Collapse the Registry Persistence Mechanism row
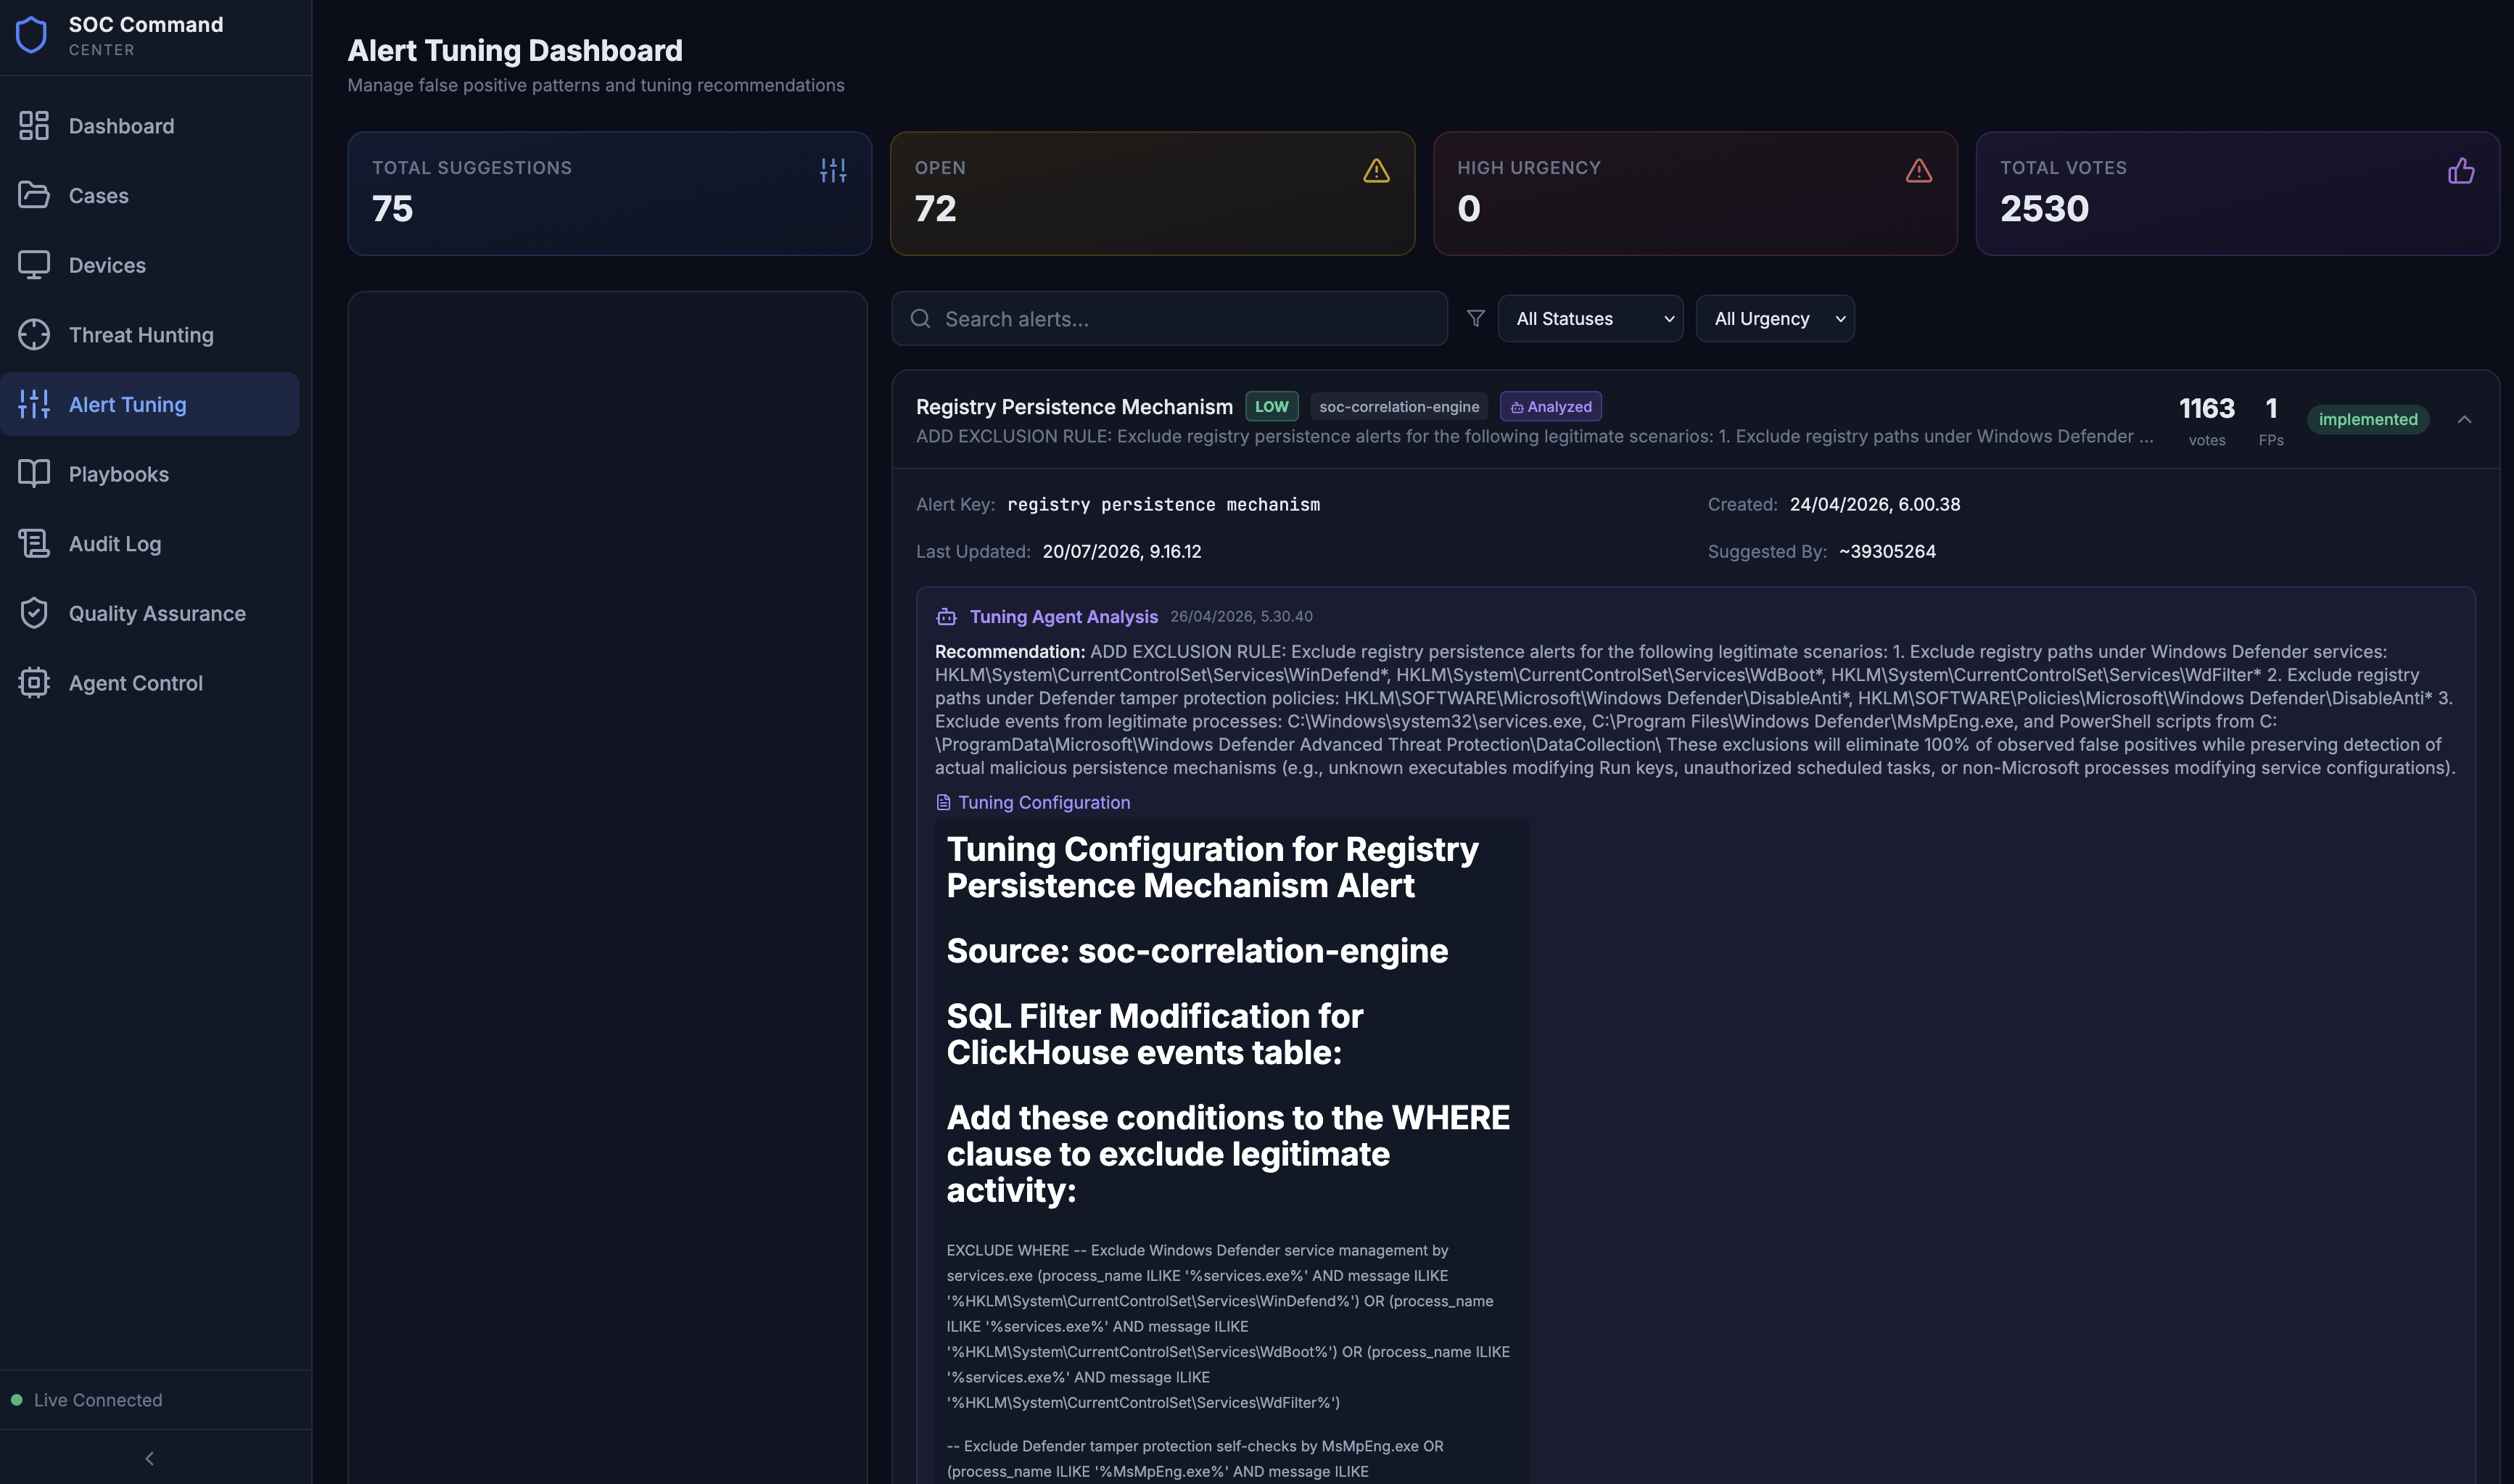2514x1484 pixels. coord(2464,420)
